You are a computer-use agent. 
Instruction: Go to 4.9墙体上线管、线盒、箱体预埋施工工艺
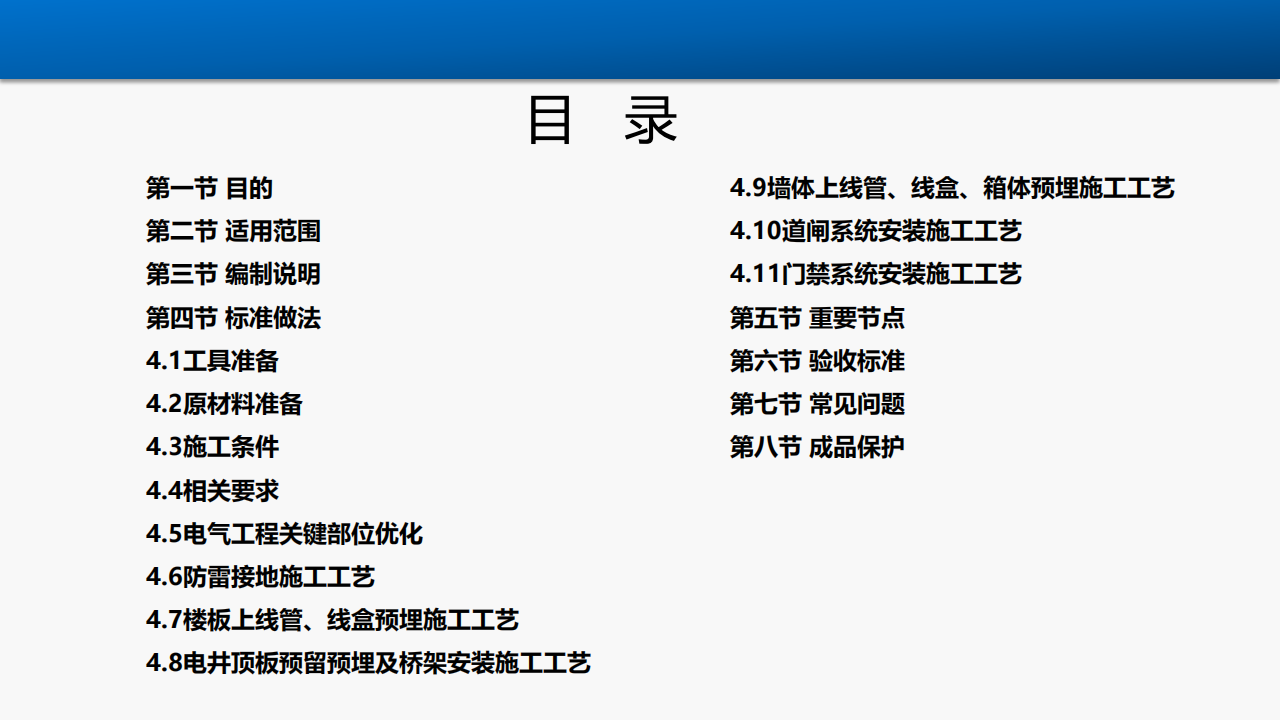click(x=952, y=188)
